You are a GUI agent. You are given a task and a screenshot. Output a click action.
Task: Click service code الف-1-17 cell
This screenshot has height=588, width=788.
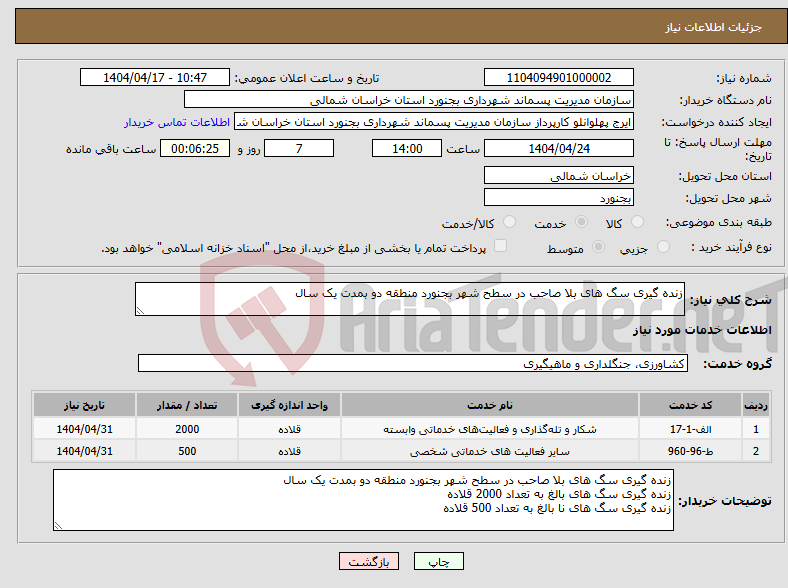click(691, 429)
